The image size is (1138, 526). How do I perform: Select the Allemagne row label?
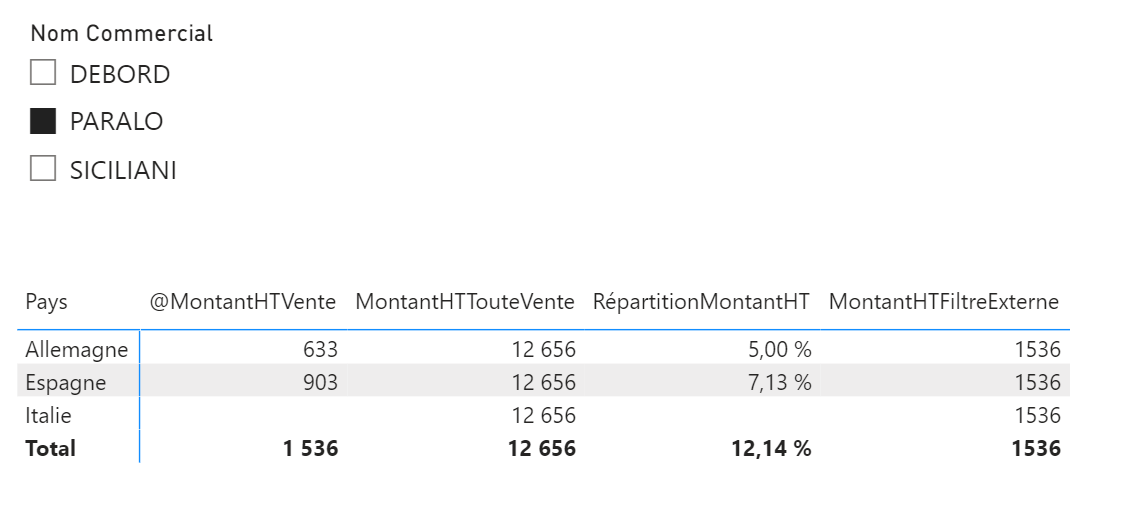[x=76, y=350]
